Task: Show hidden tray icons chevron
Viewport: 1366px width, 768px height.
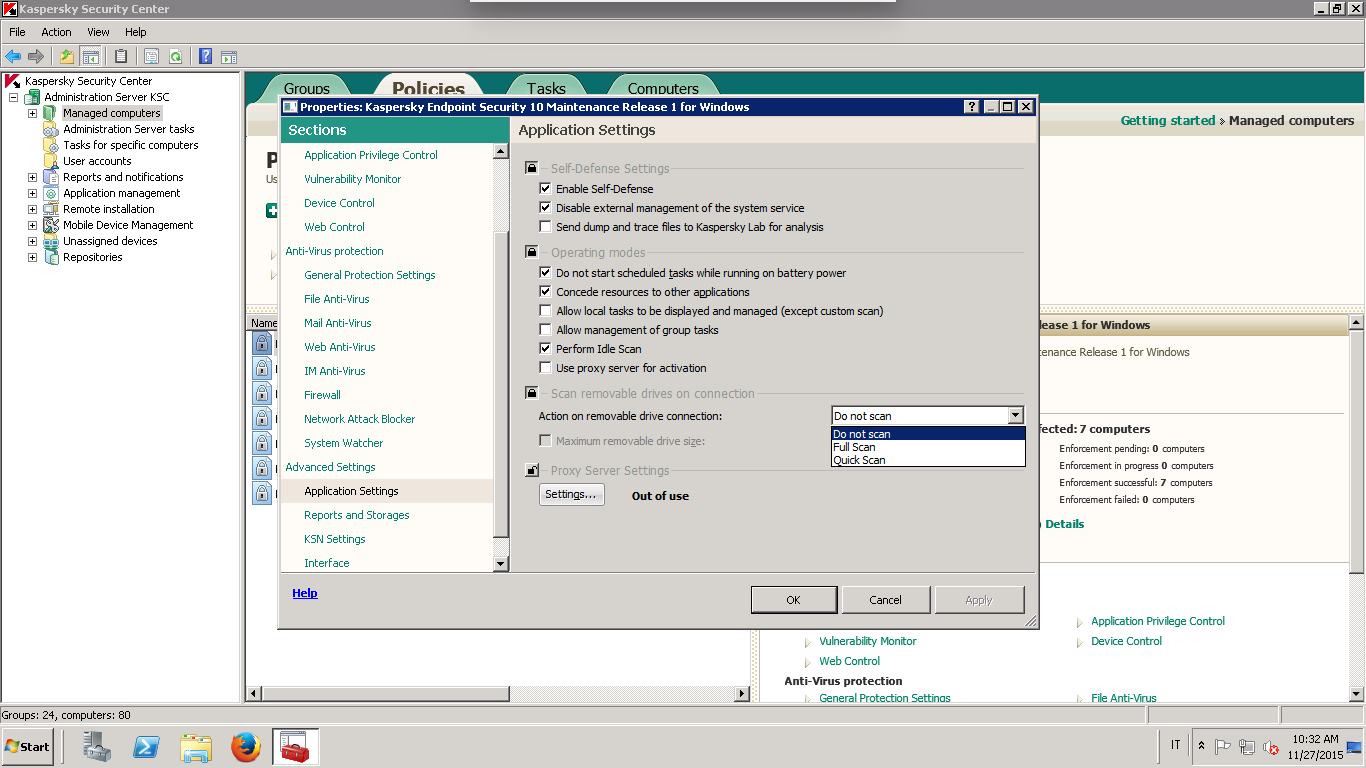Action: click(1201, 746)
